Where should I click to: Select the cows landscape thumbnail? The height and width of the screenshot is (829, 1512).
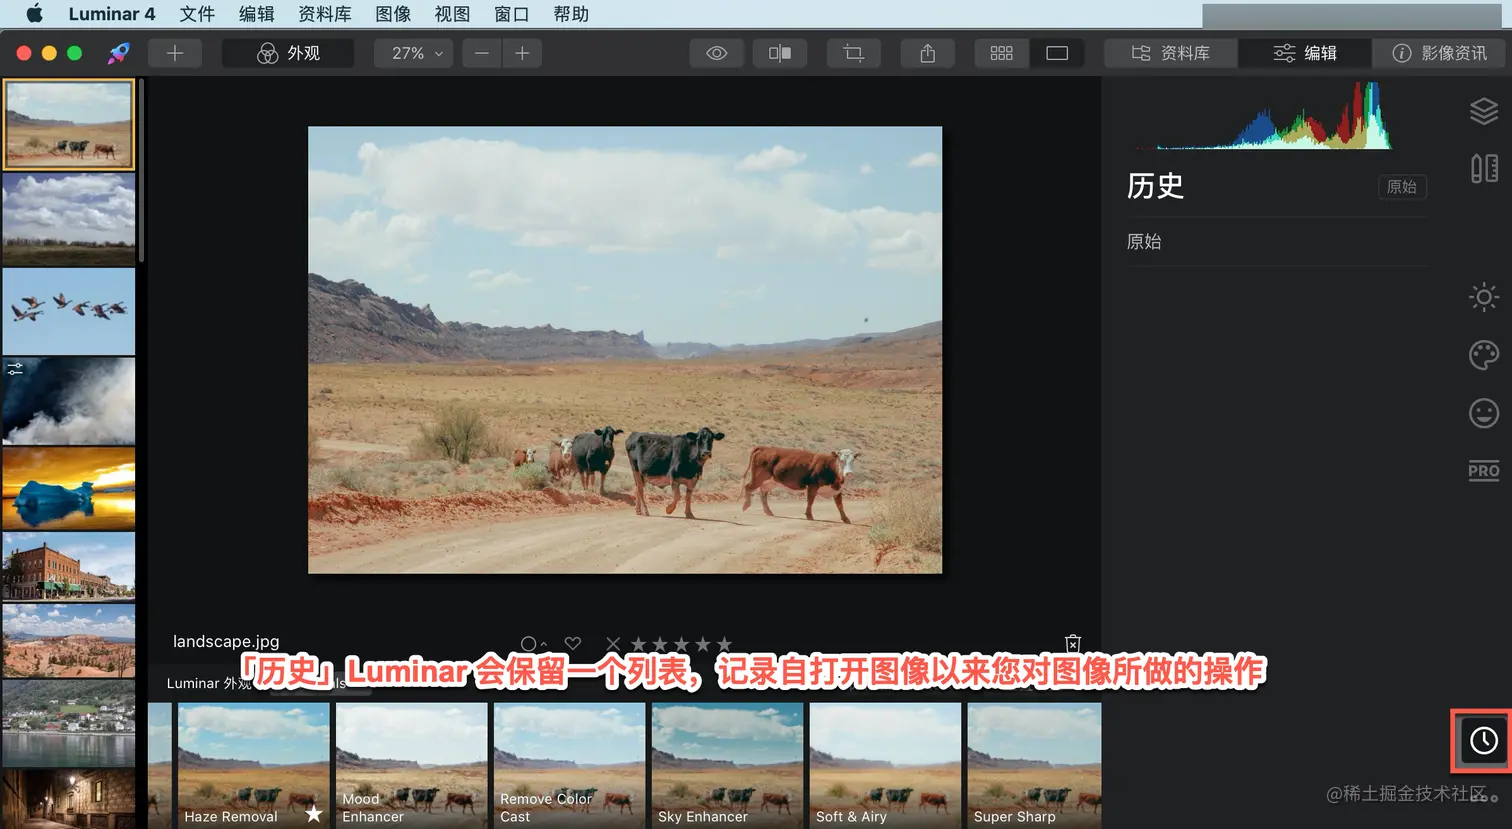click(69, 124)
